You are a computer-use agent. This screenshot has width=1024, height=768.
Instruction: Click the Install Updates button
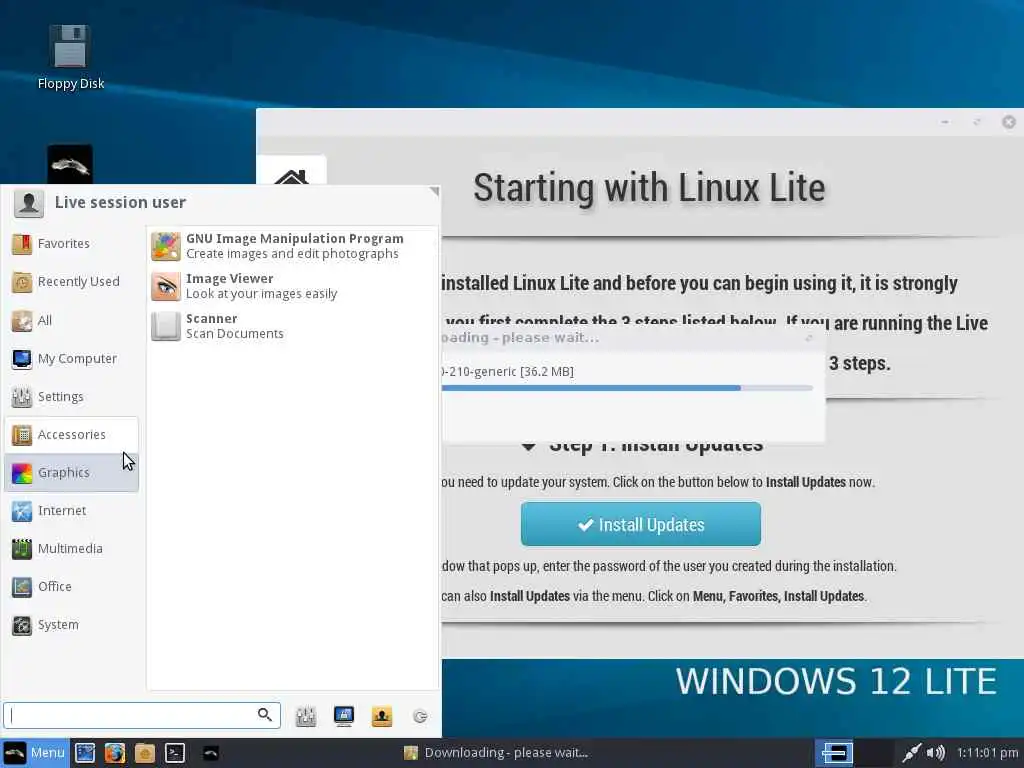click(x=641, y=524)
